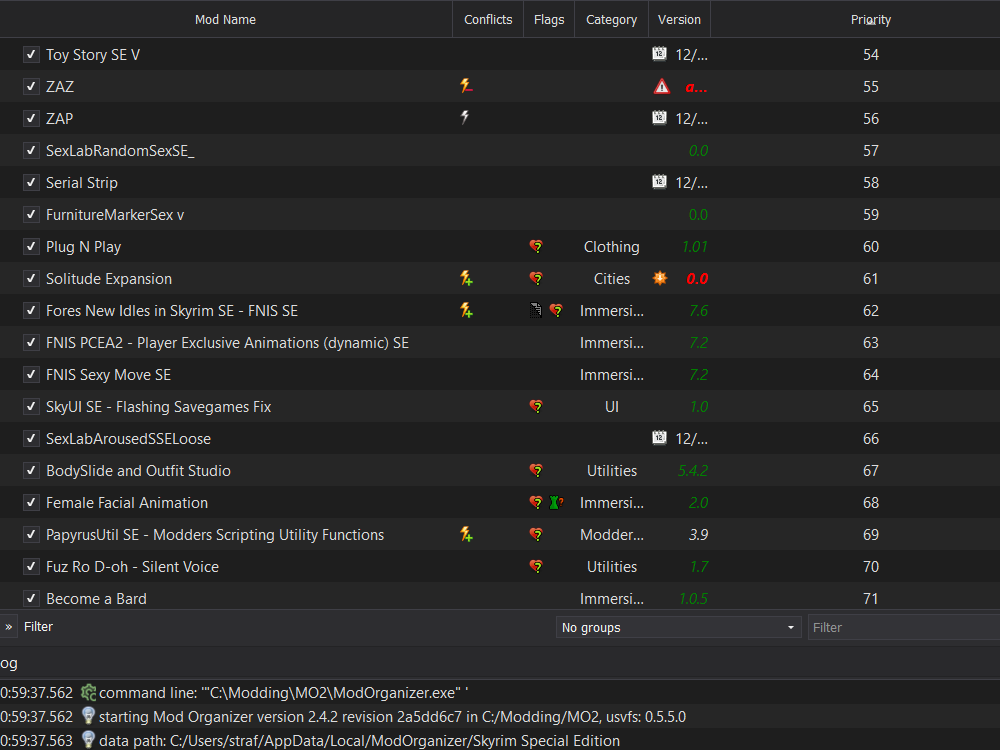Click the Female Facial Animation green tracked flag
The image size is (1000, 750).
pyautogui.click(x=556, y=502)
